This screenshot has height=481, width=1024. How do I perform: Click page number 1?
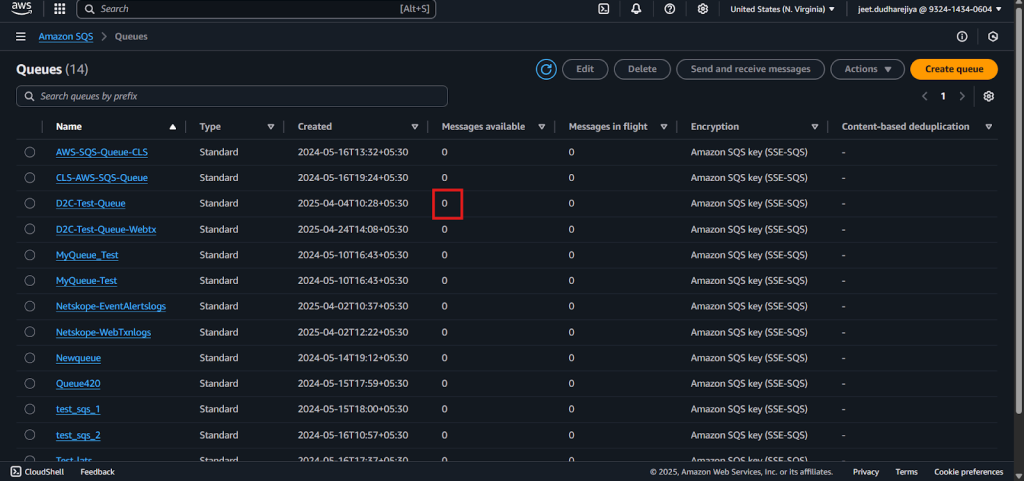coord(943,96)
